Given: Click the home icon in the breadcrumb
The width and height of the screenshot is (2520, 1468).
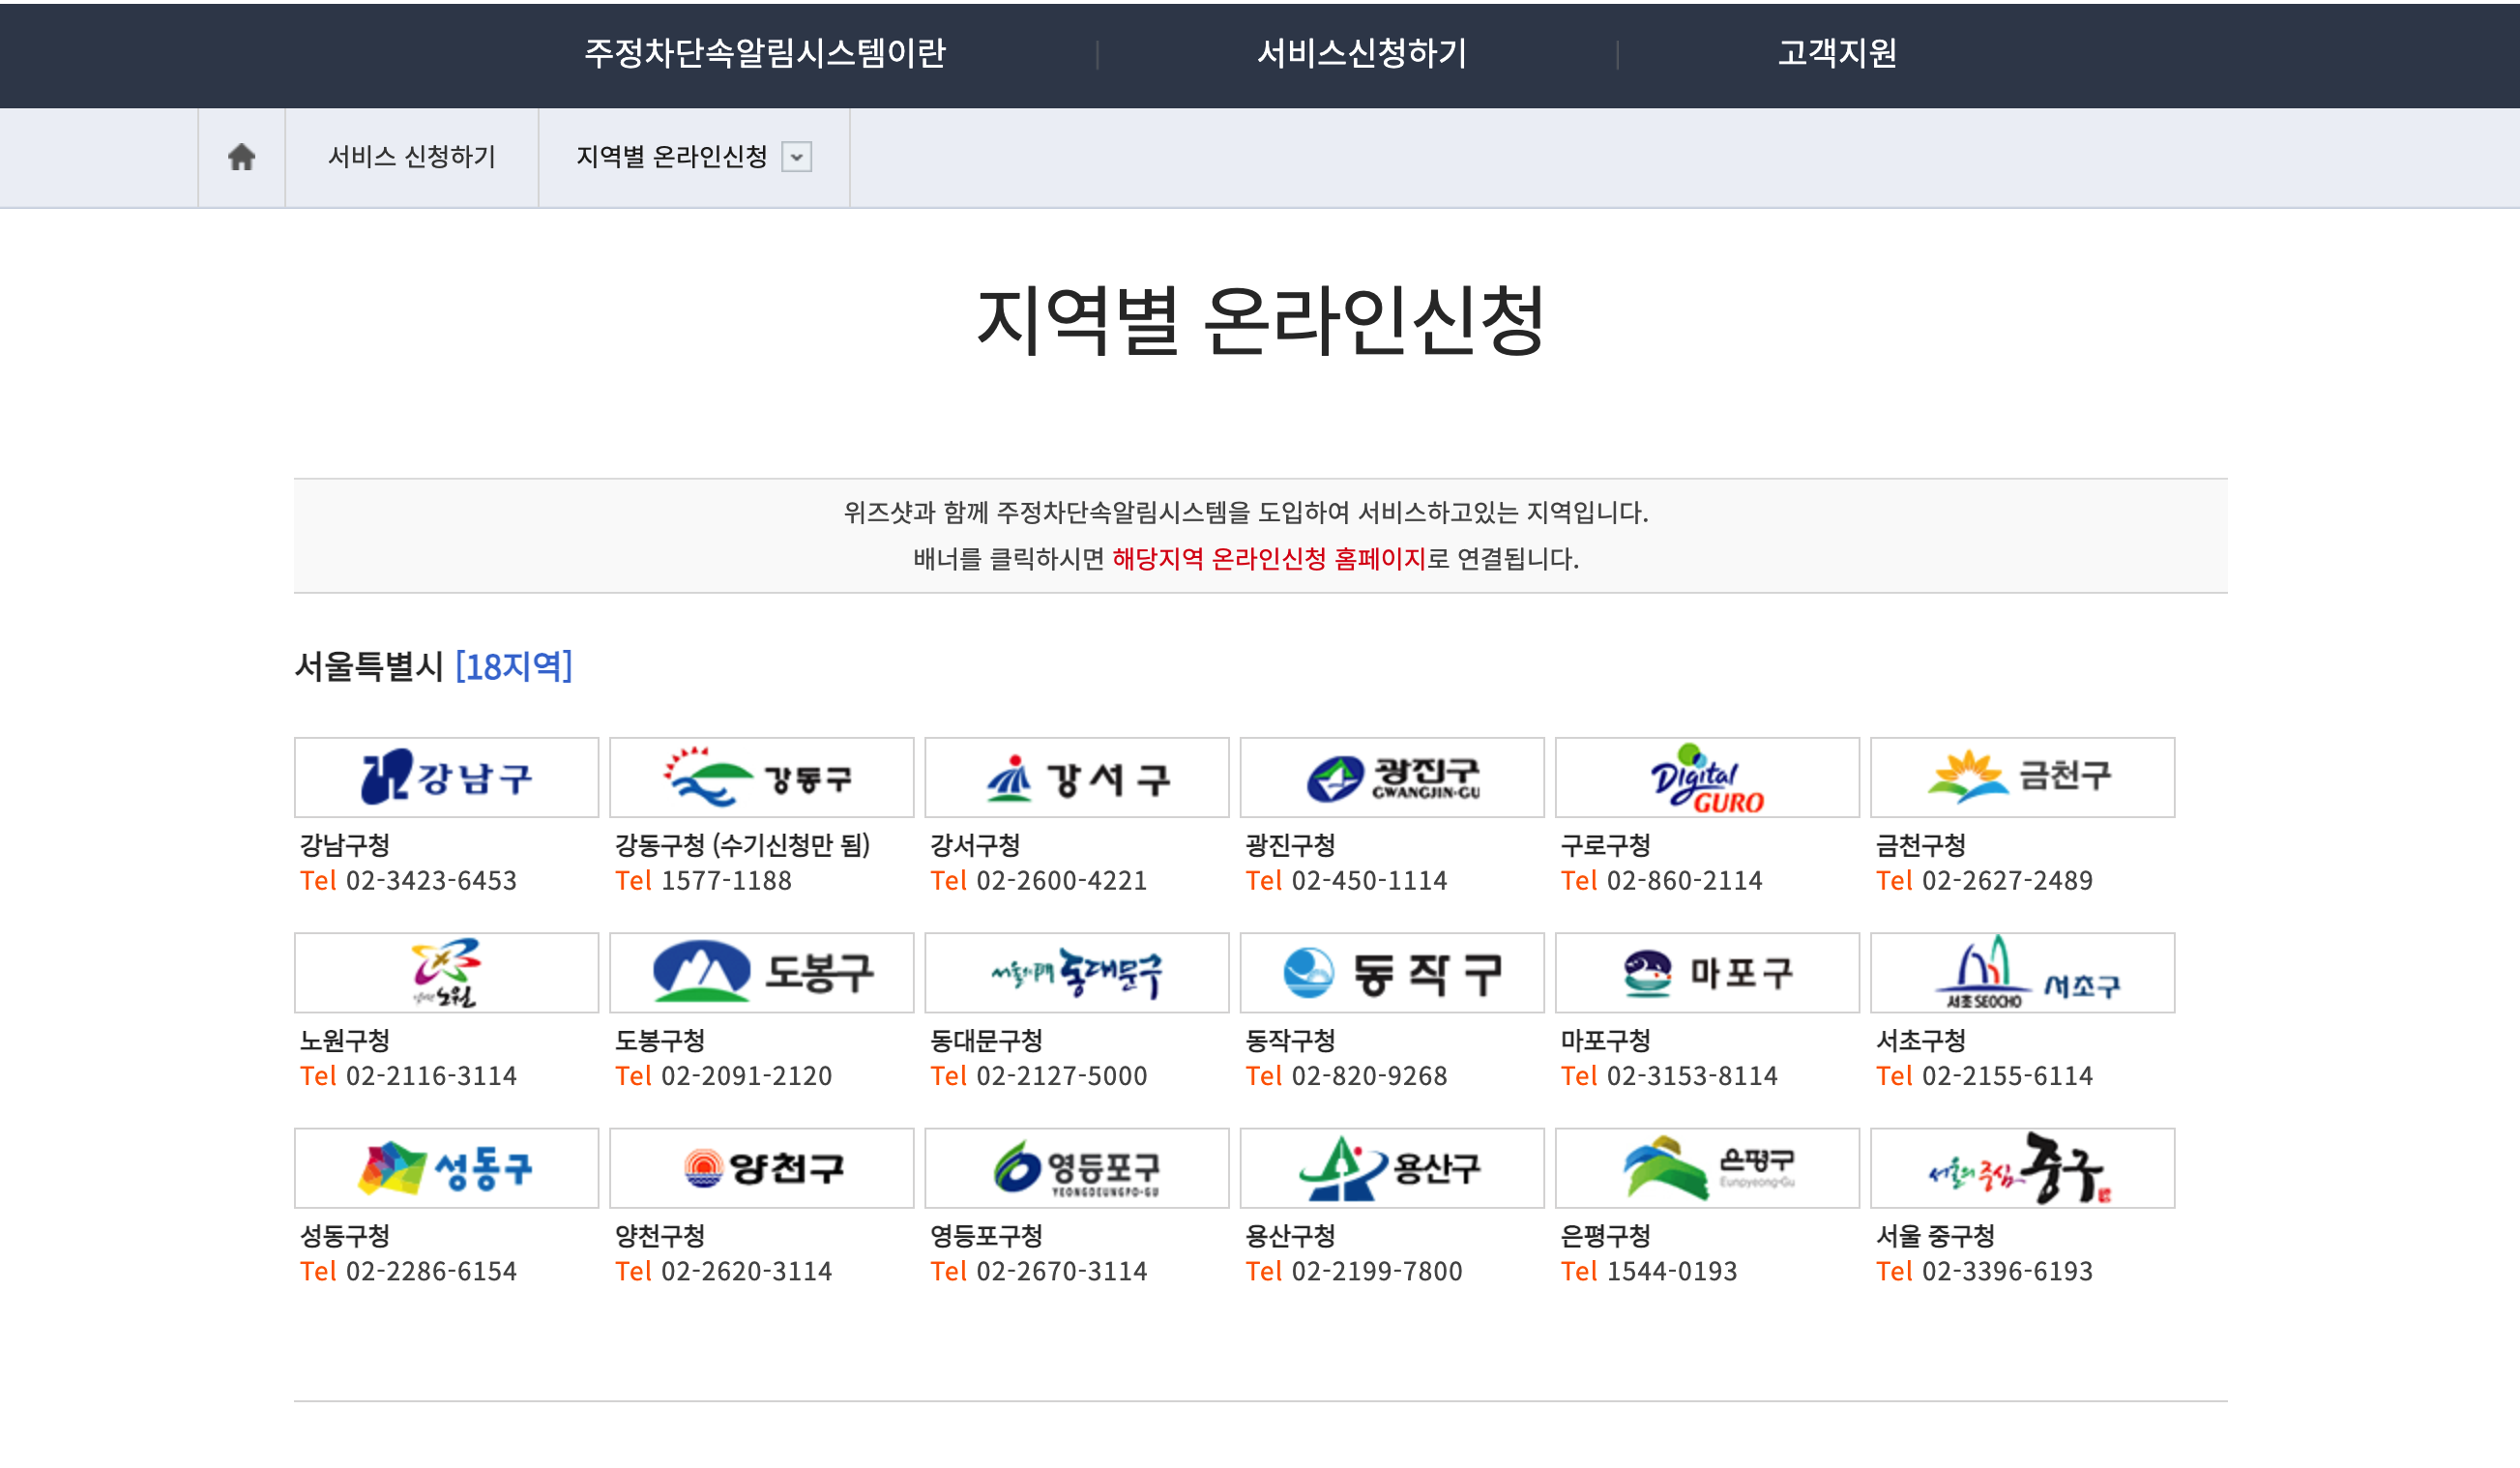Looking at the screenshot, I should (x=241, y=157).
